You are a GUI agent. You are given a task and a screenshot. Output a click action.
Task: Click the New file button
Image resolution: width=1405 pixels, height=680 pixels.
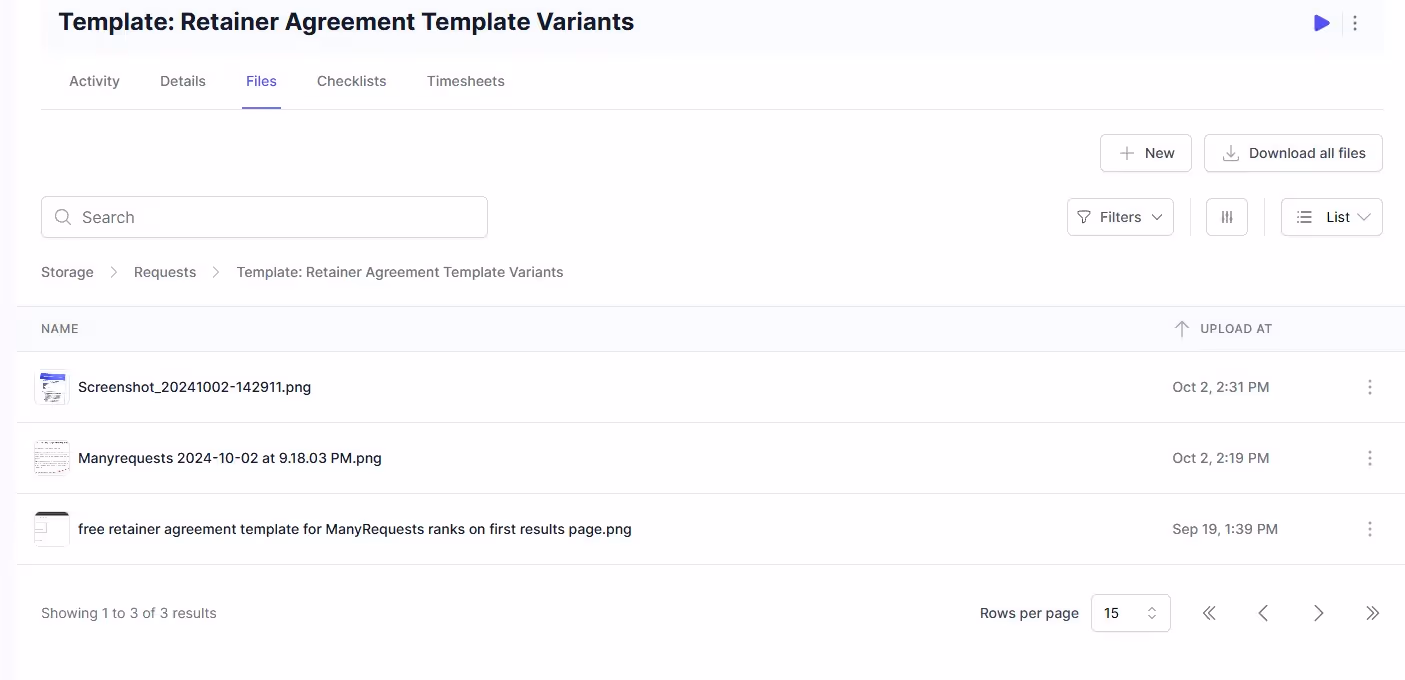tap(1146, 153)
